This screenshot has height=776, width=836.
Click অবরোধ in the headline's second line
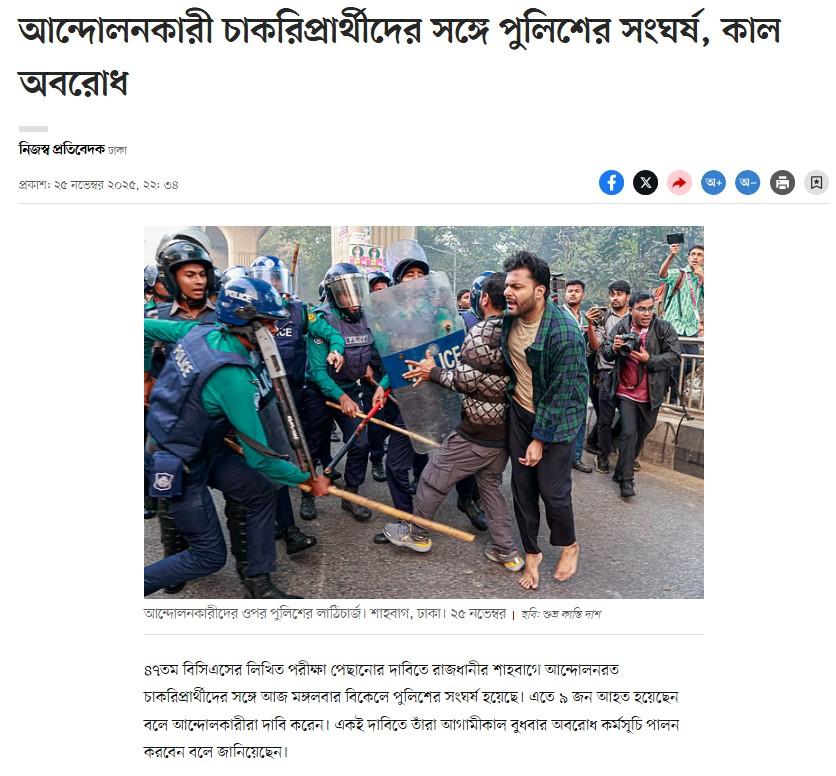(x=73, y=83)
